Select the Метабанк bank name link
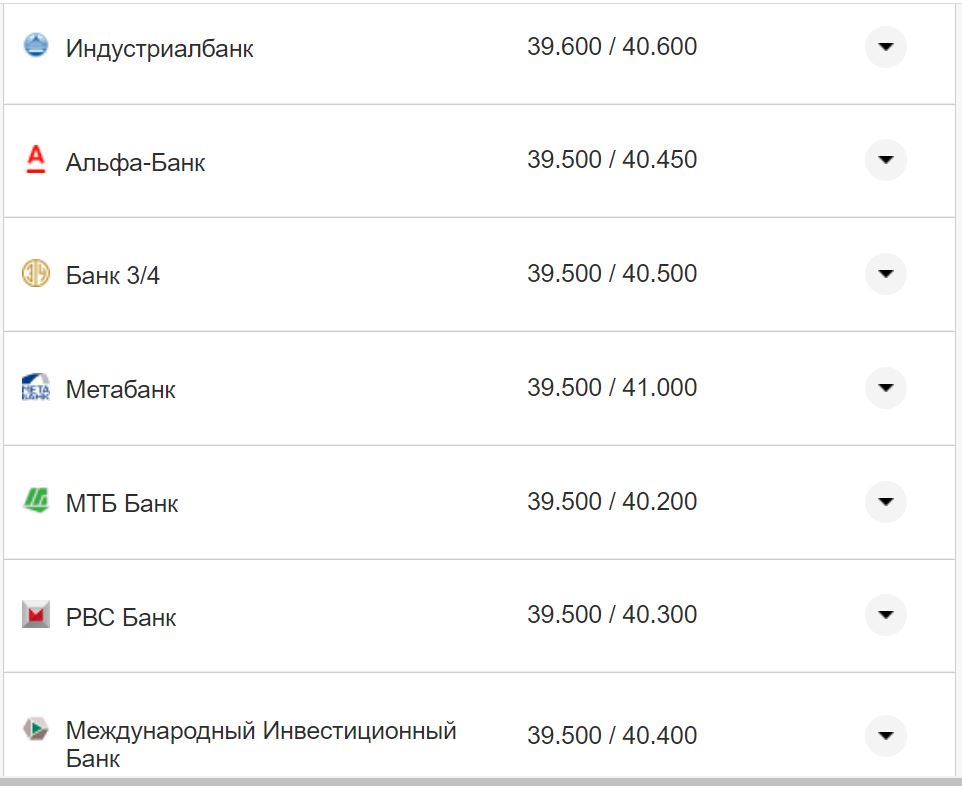Screen dimensions: 962x786 (x=120, y=389)
